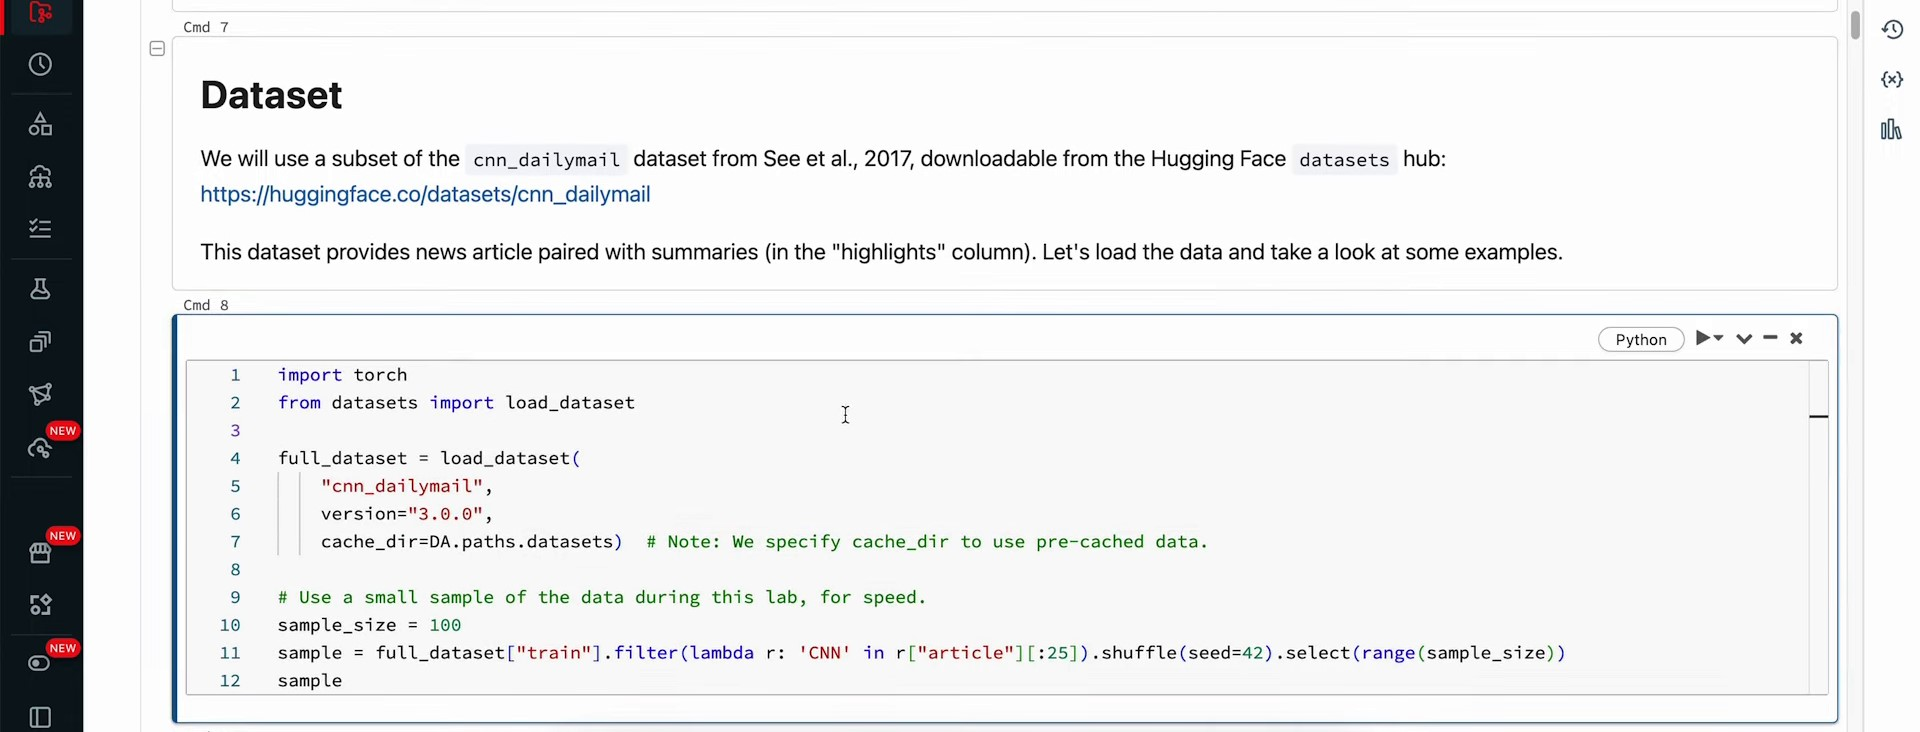
Task: Click the Cmd 7 cell label
Action: 206,27
